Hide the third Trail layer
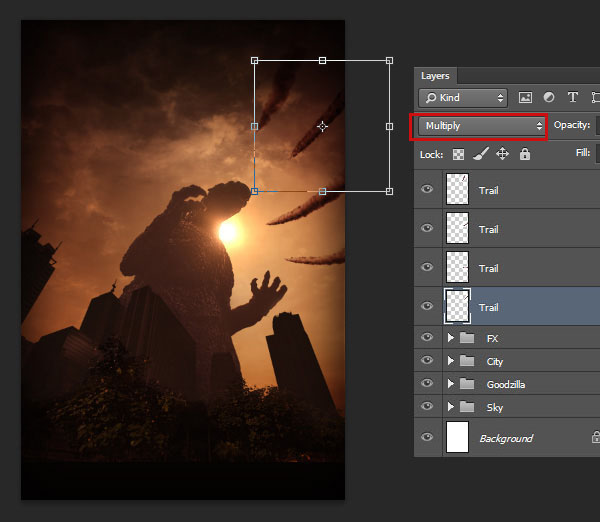600x522 pixels. (427, 267)
